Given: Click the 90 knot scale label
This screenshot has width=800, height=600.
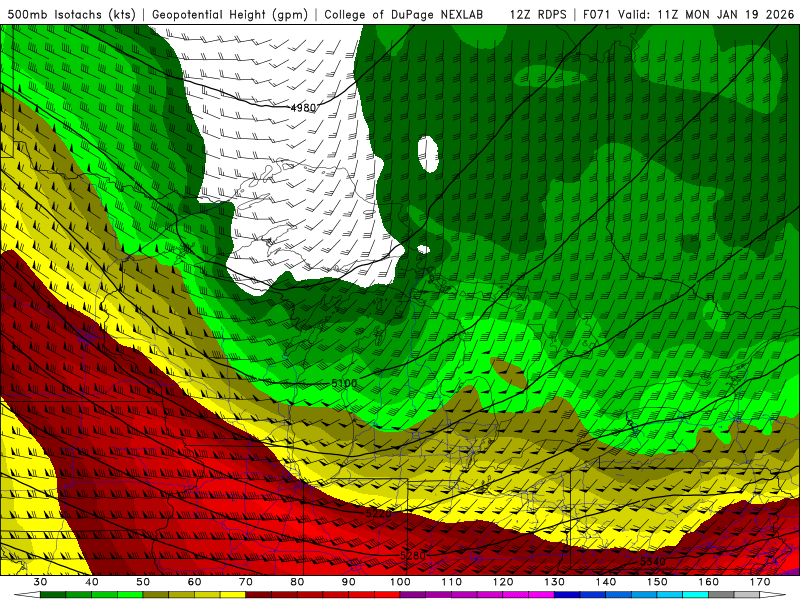Looking at the screenshot, I should (x=348, y=582).
